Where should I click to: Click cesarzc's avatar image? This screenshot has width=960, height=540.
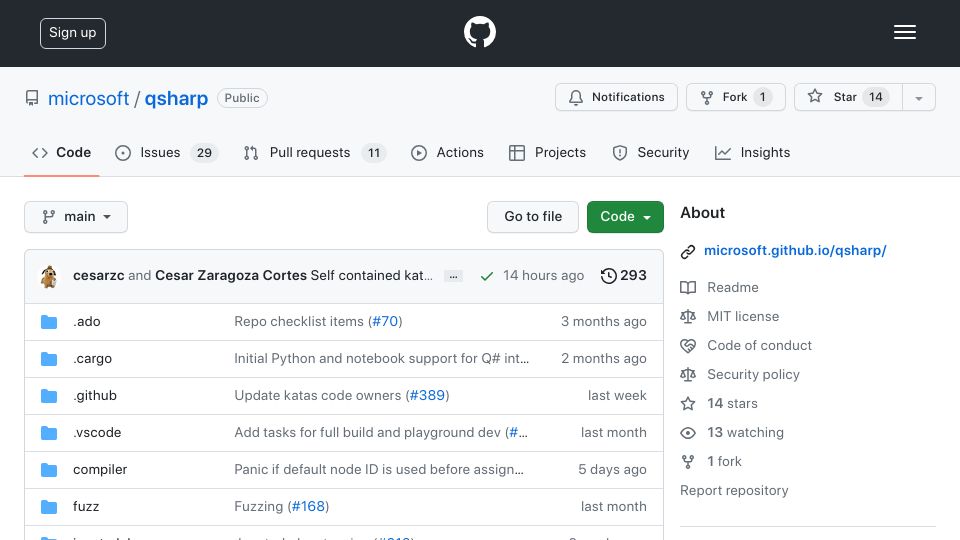point(49,276)
